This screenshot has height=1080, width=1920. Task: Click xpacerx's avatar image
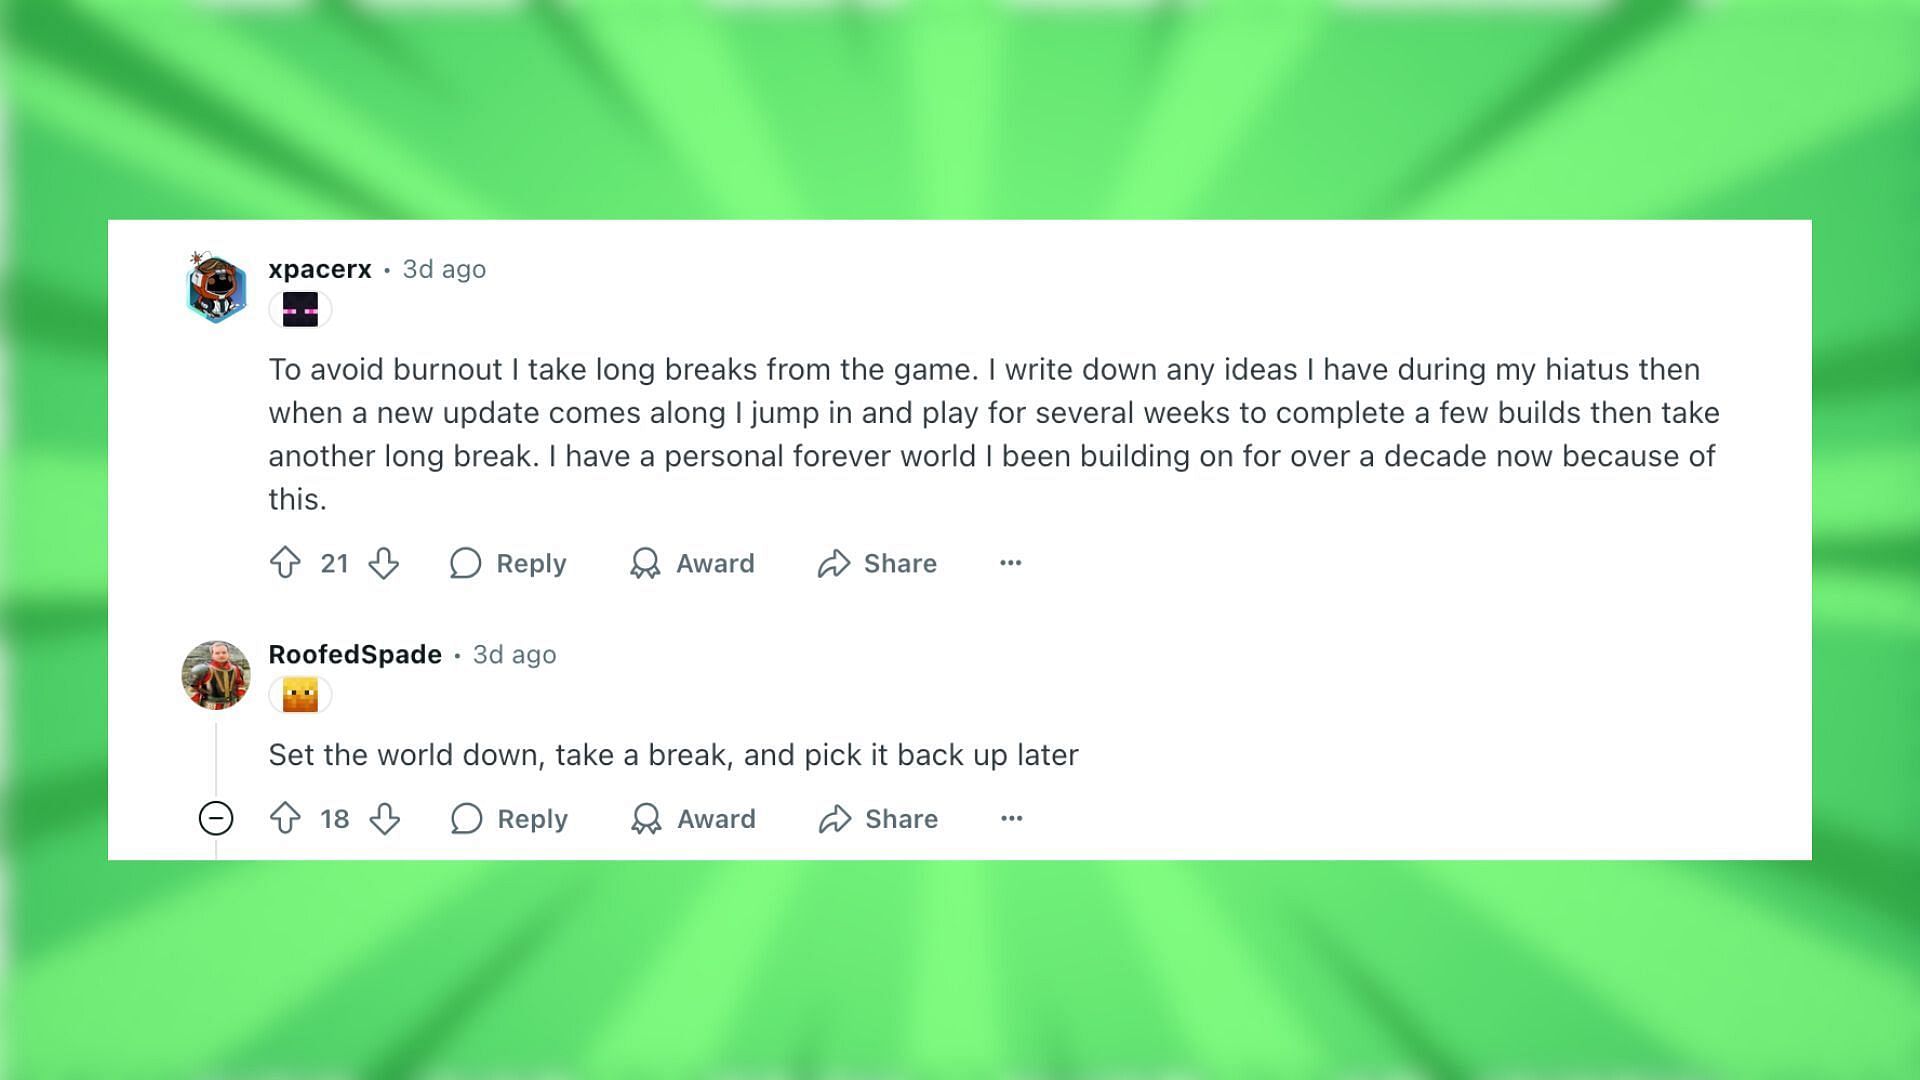point(216,288)
